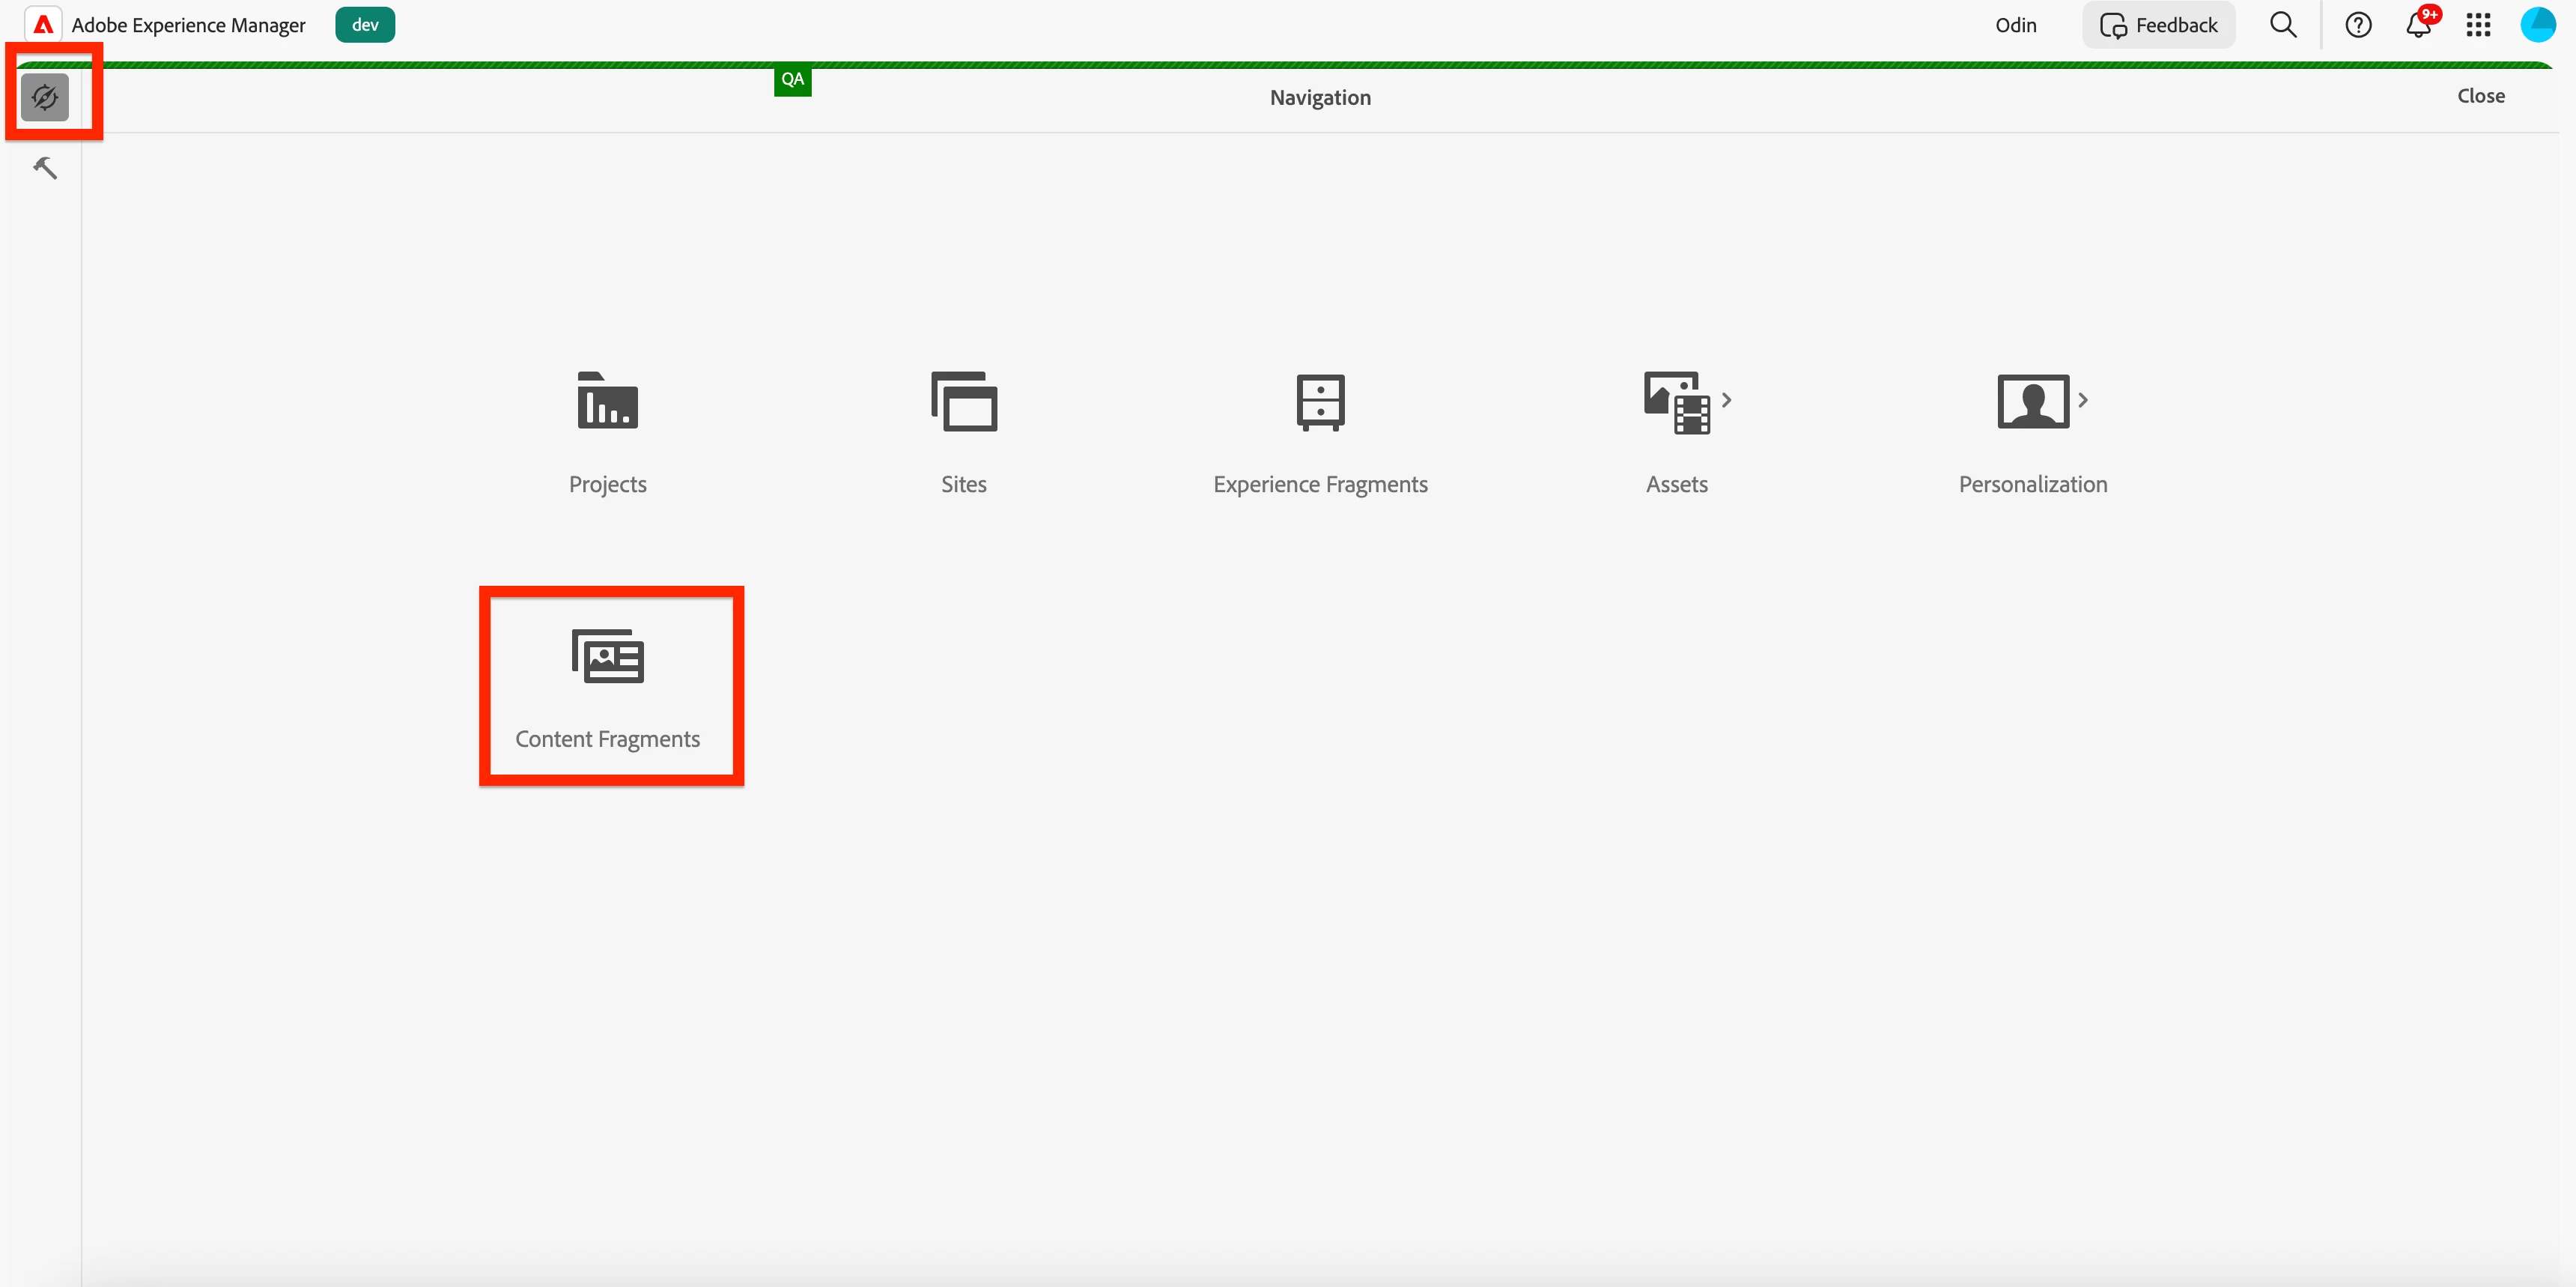Open the Help question mark icon
Image resolution: width=2576 pixels, height=1287 pixels.
pos(2358,25)
